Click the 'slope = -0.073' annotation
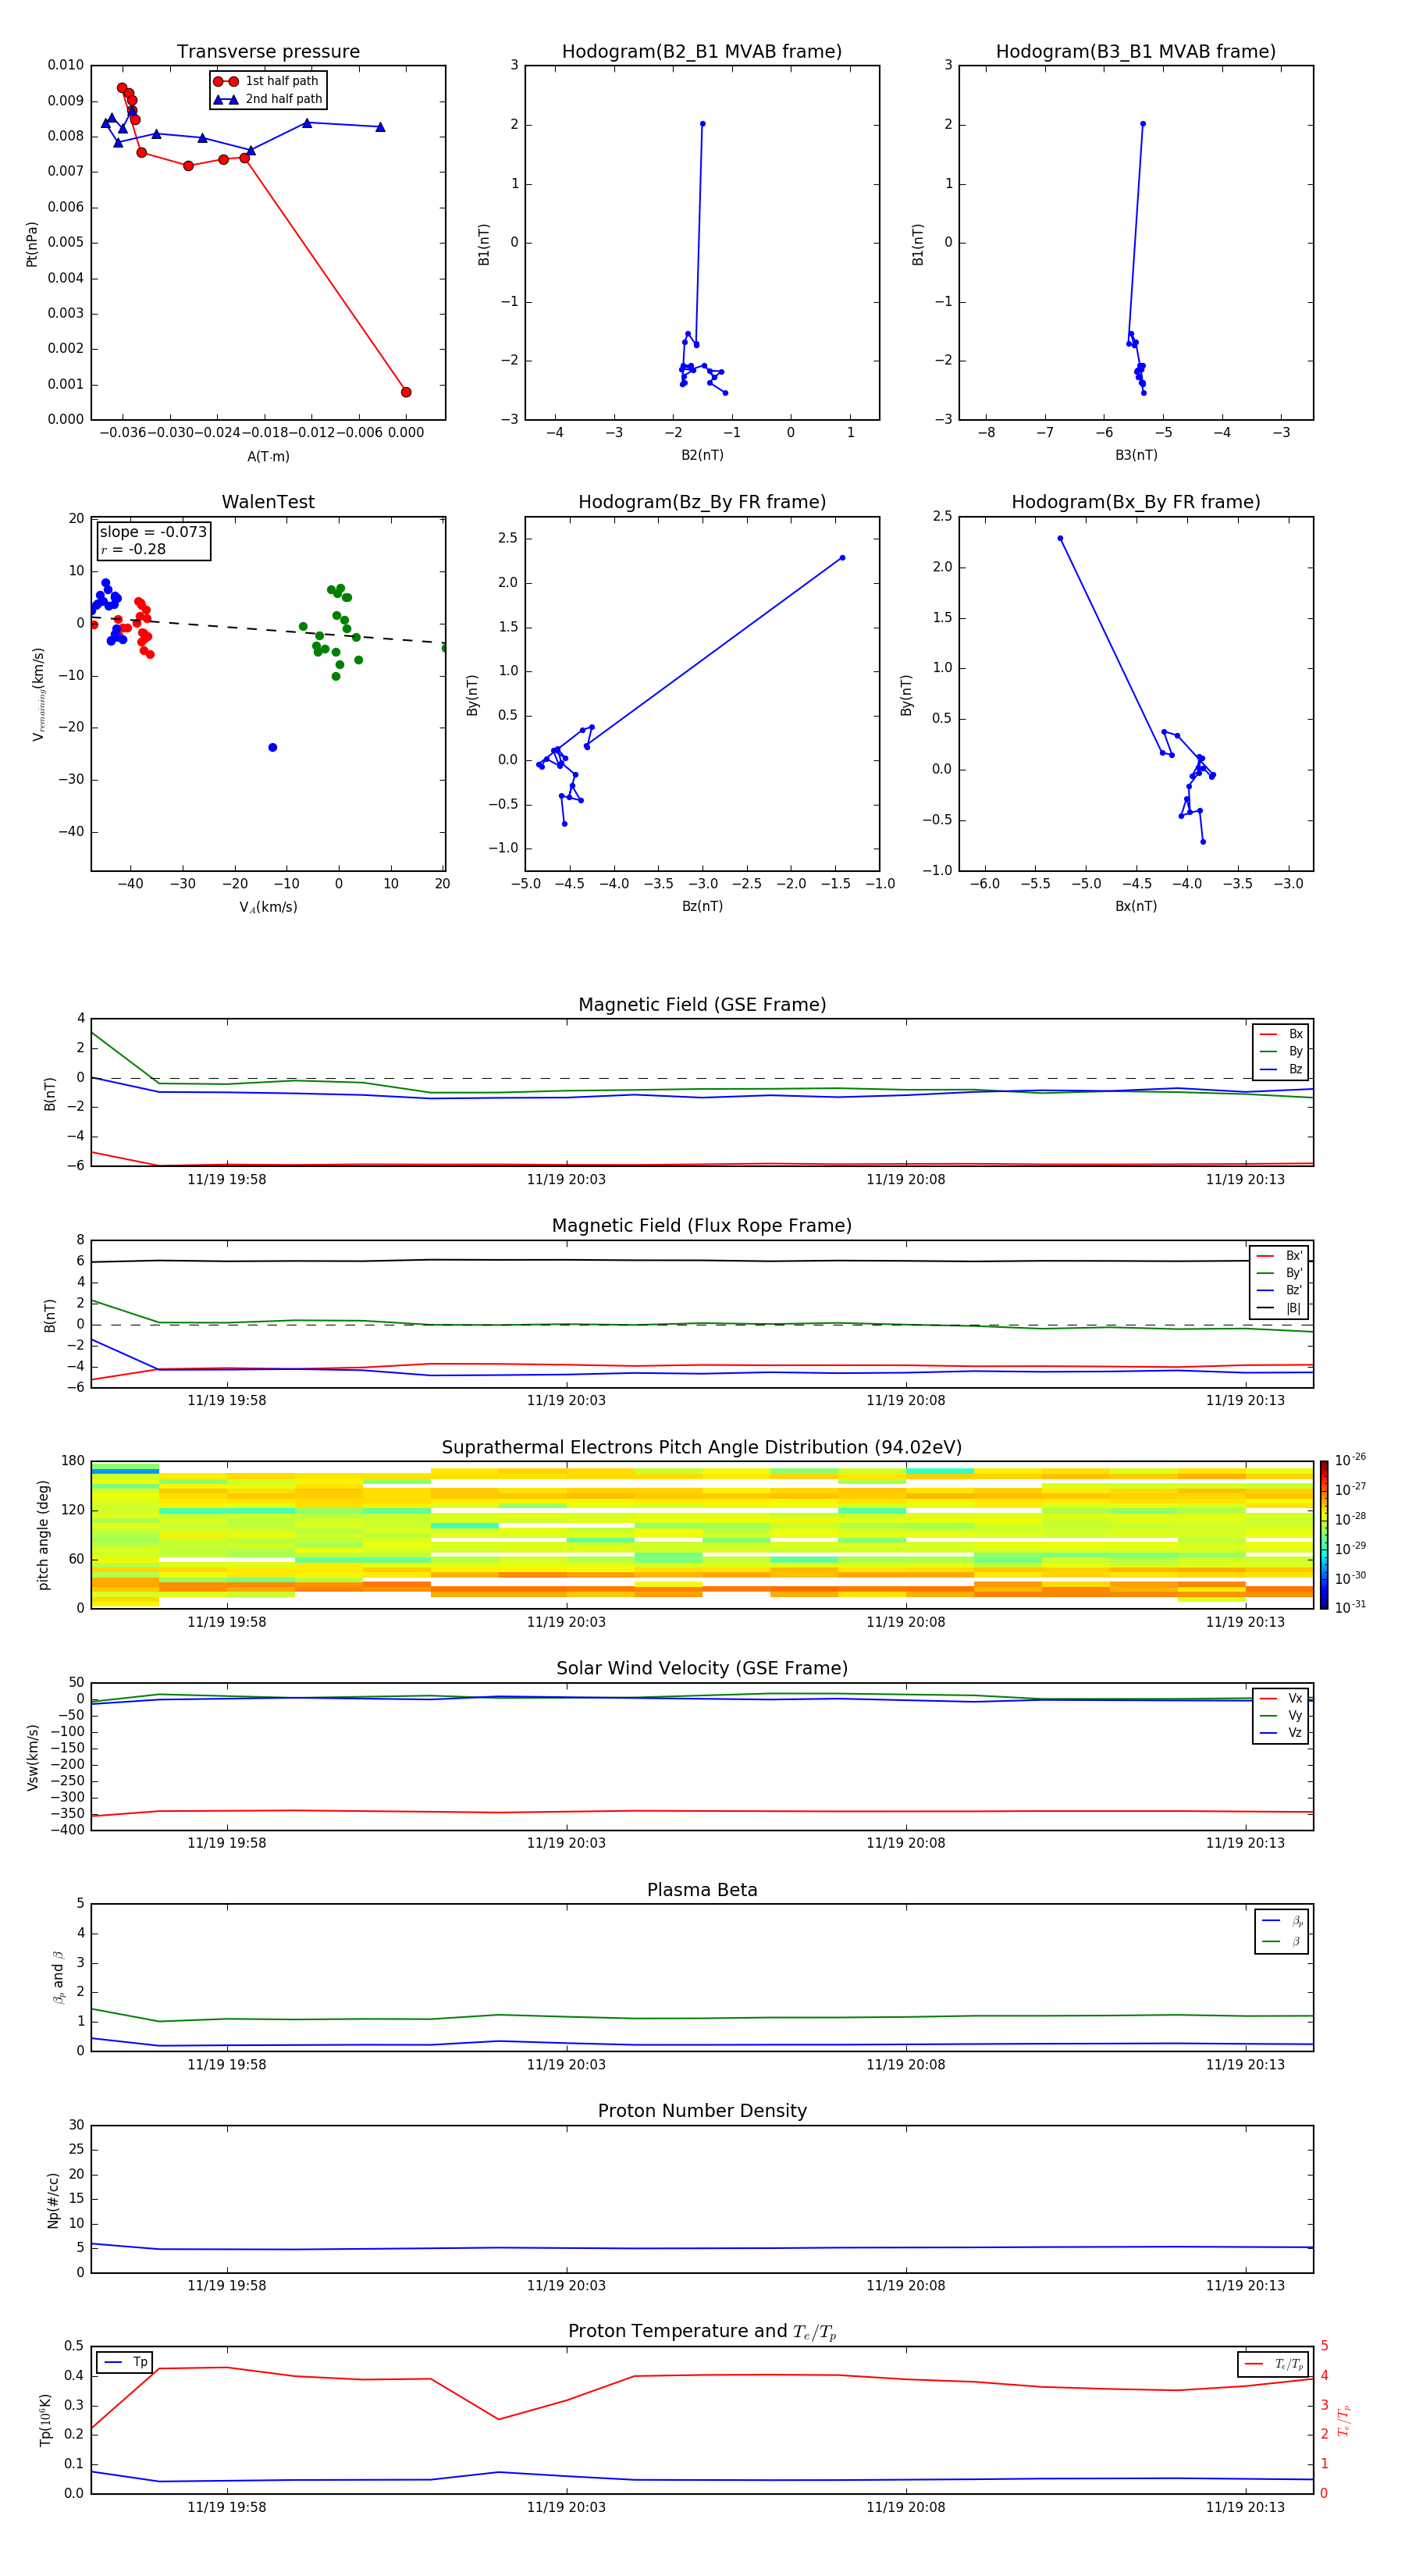Screen dimensions: 1405x2576 coord(153,532)
